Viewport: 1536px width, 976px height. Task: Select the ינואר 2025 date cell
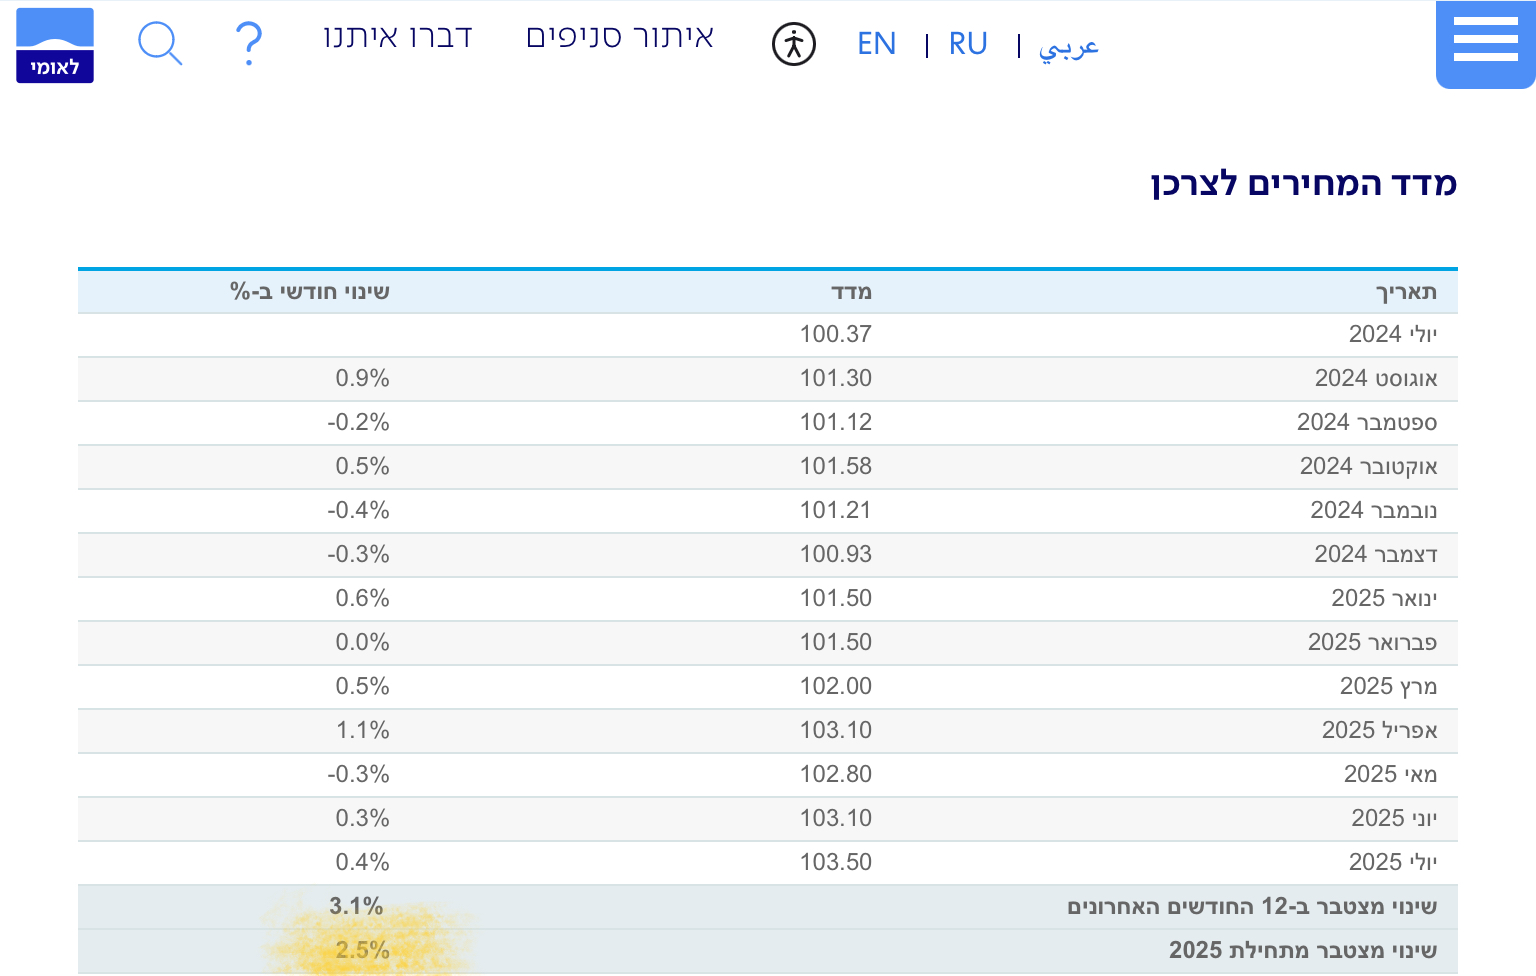1384,598
